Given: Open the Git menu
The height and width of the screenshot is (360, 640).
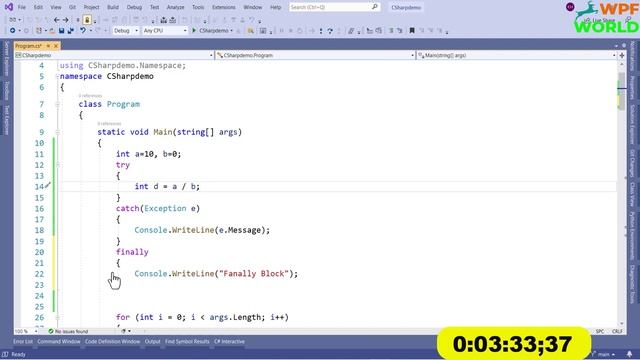Looking at the screenshot, I should pyautogui.click(x=72, y=7).
